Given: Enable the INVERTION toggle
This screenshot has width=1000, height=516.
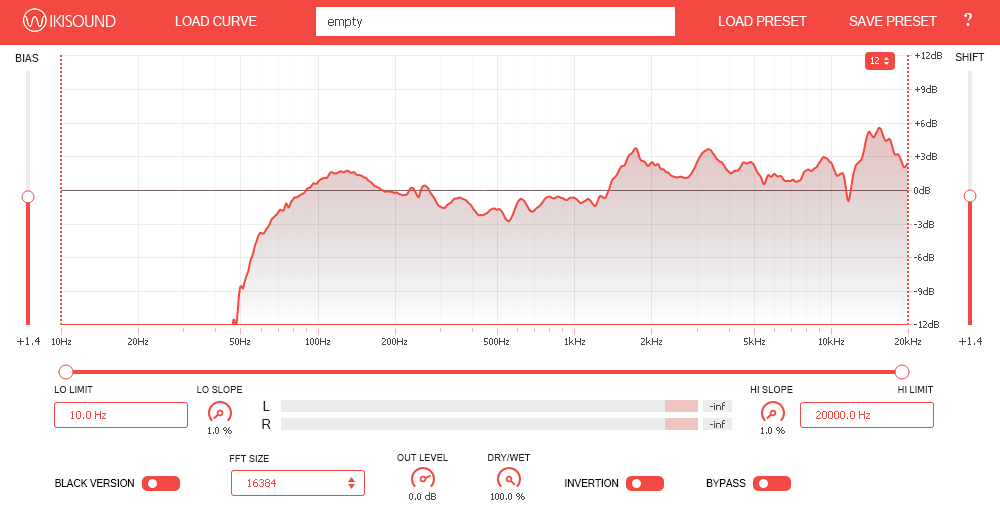Looking at the screenshot, I should pyautogui.click(x=645, y=484).
